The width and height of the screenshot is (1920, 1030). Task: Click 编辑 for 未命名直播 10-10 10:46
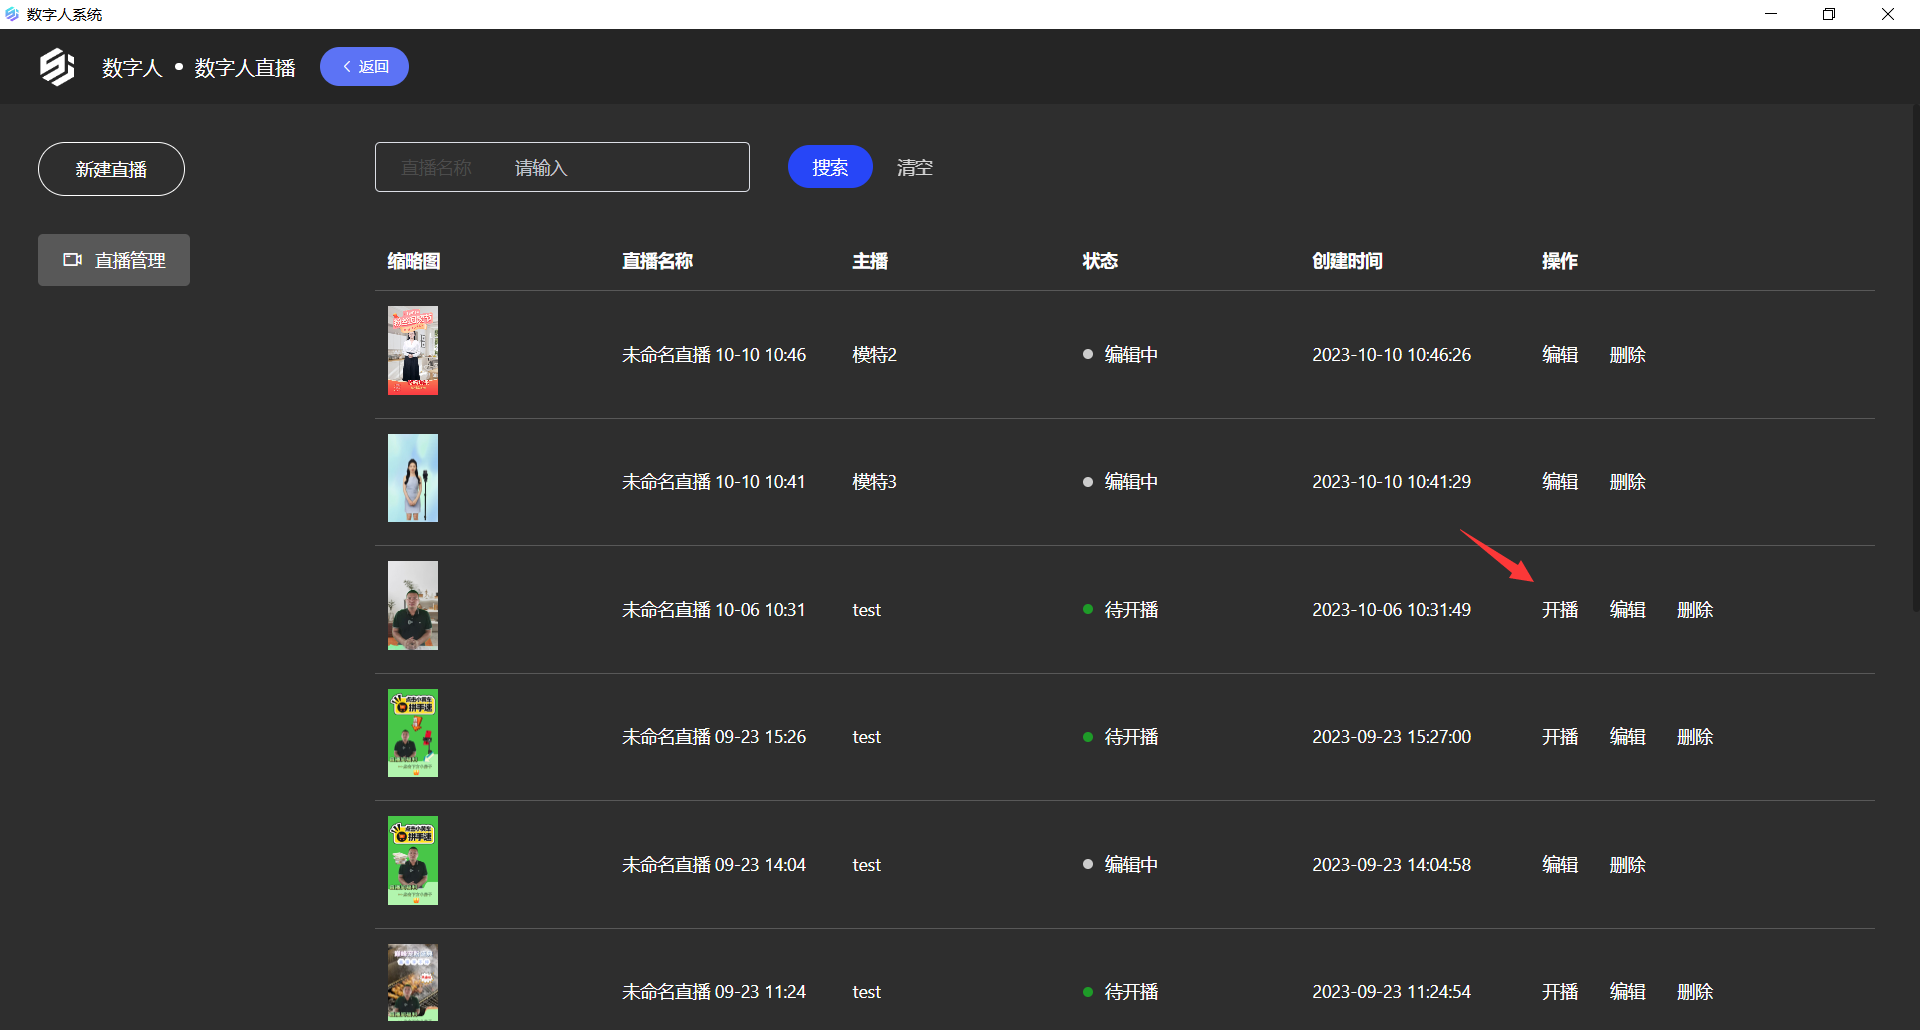tap(1560, 355)
